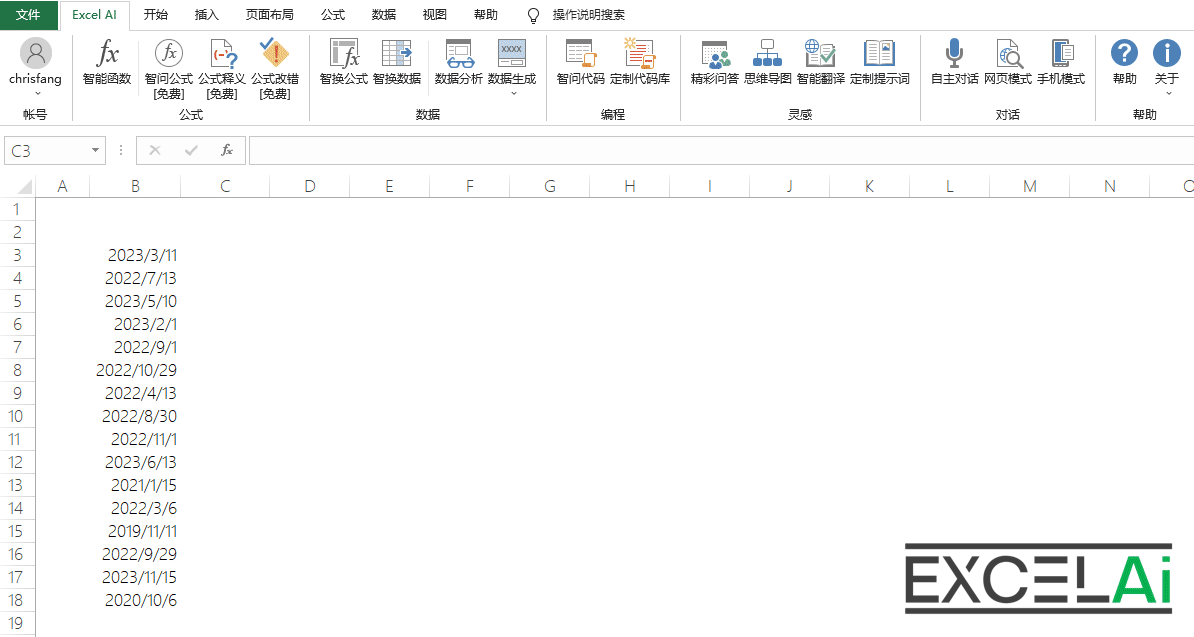Switch to the 公式 Formulas tab
Screen dimensions: 1194x637
click(333, 14)
